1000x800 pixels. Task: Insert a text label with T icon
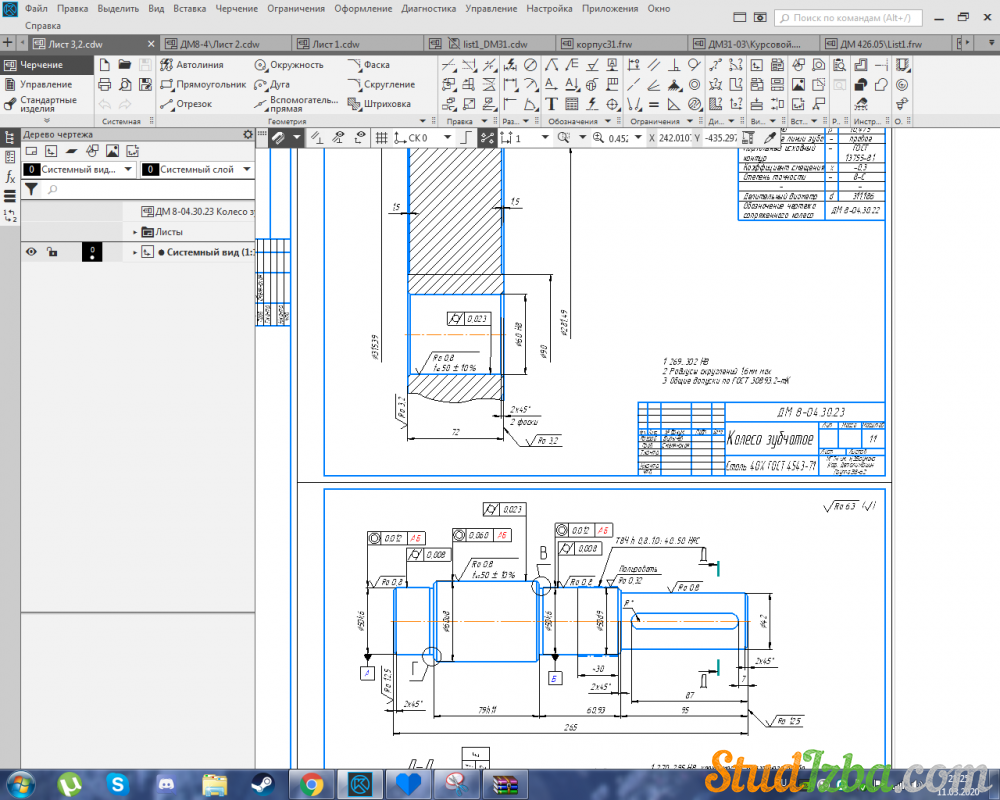point(551,104)
